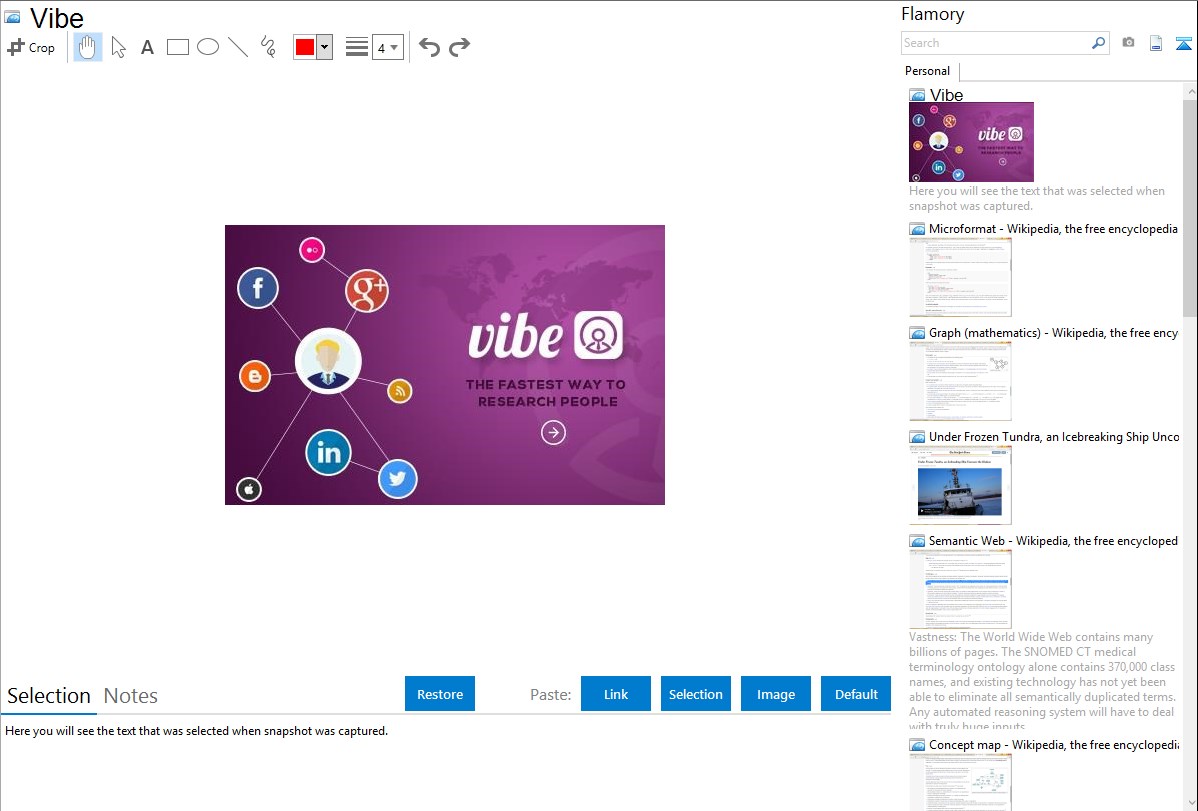Open the Concept map snapshot thumbnail
1198x811 pixels.
click(960, 782)
